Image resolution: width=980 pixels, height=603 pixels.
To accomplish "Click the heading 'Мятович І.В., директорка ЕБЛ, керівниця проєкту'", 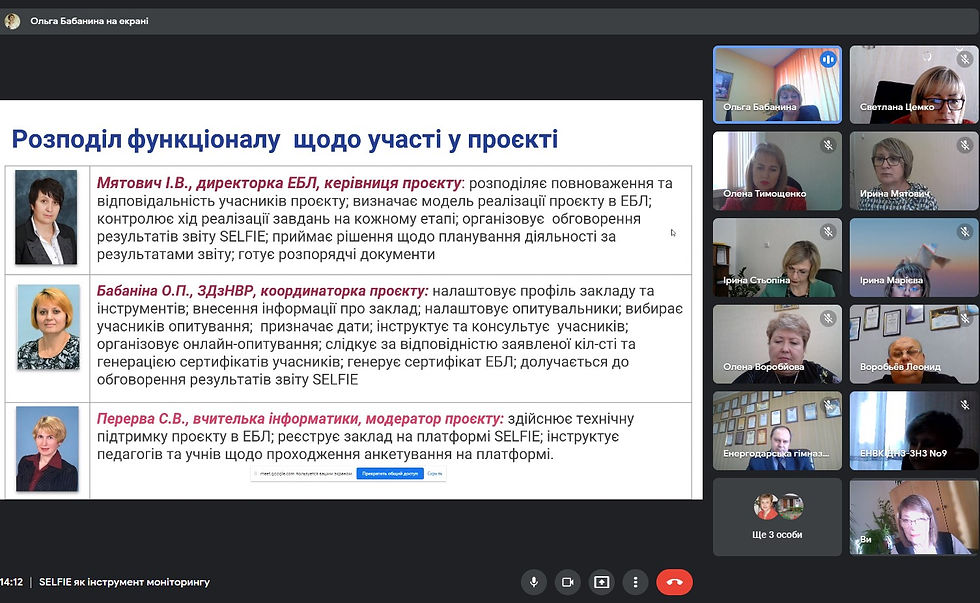I will (x=279, y=183).
